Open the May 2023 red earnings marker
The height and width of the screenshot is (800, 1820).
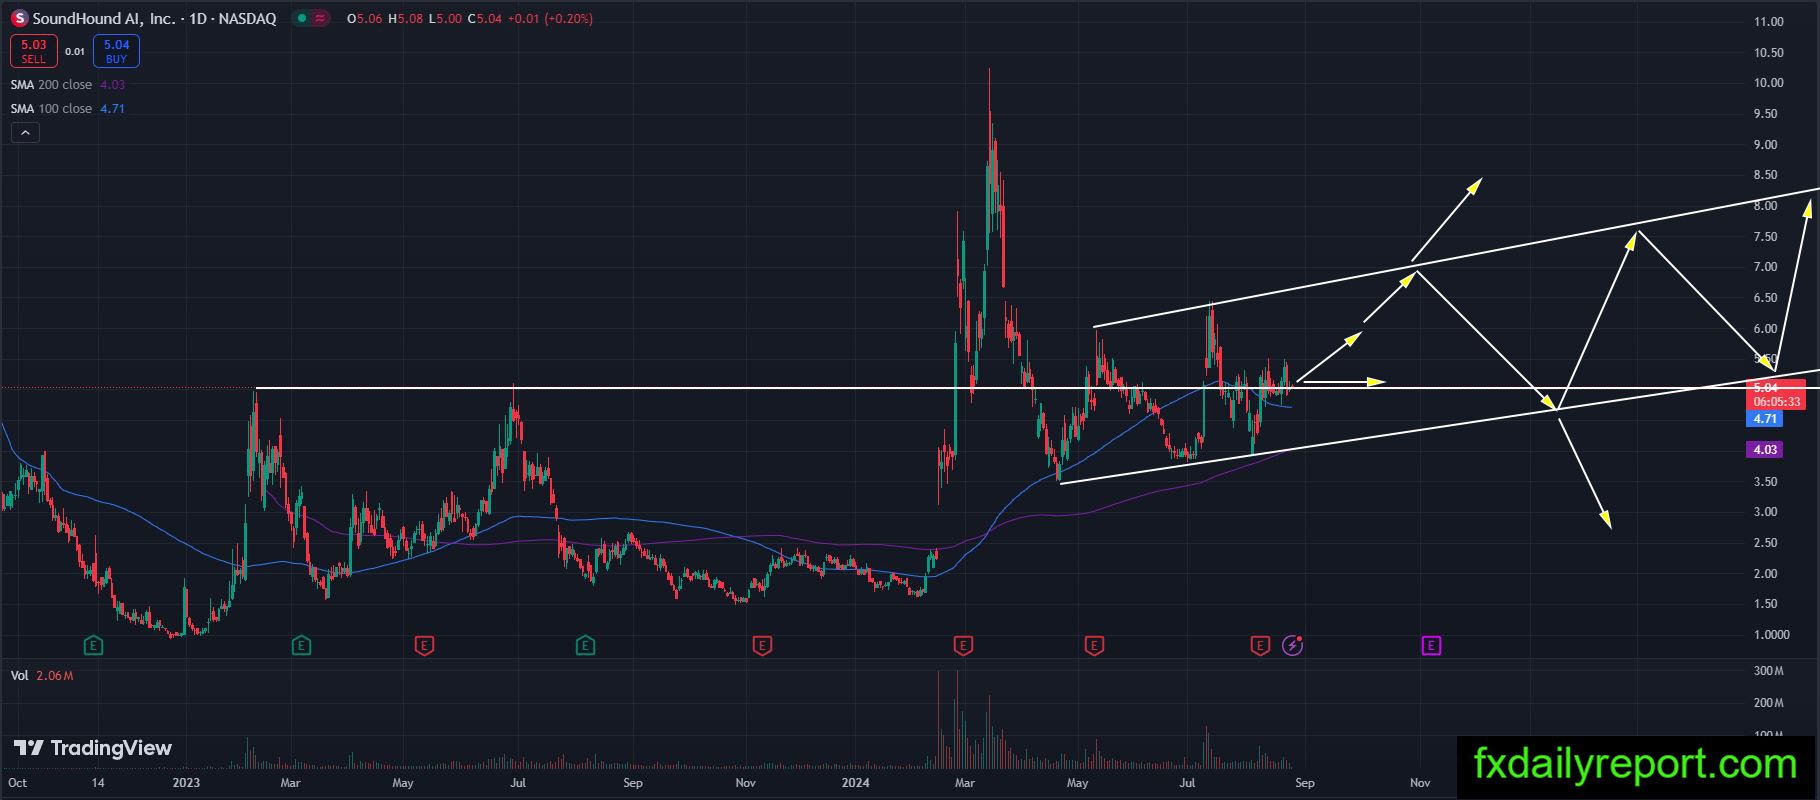[424, 646]
